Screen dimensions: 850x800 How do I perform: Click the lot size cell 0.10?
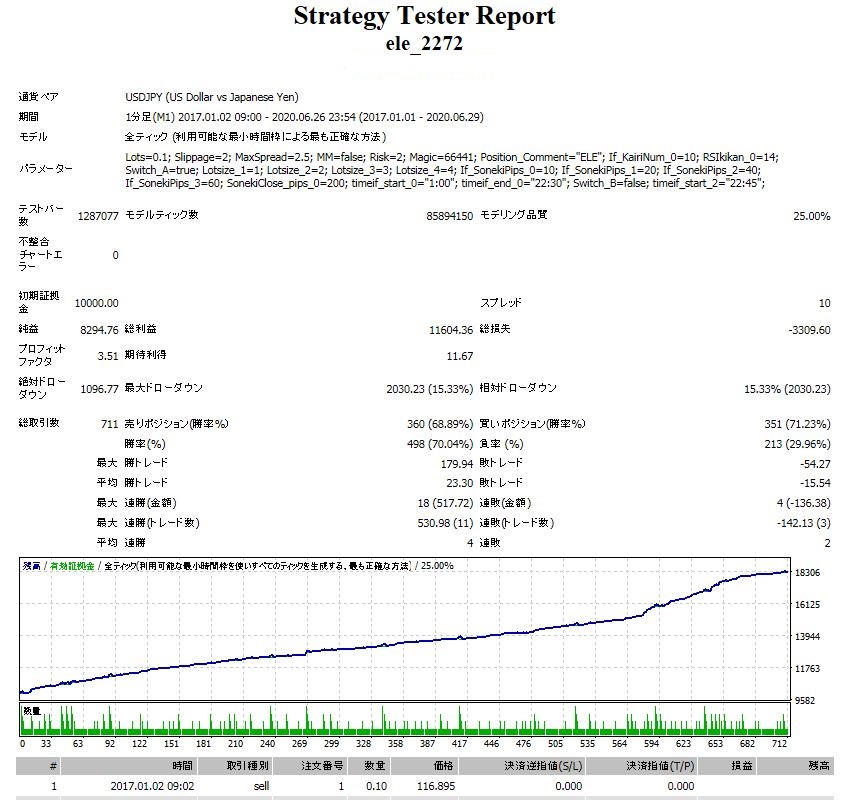(376, 786)
